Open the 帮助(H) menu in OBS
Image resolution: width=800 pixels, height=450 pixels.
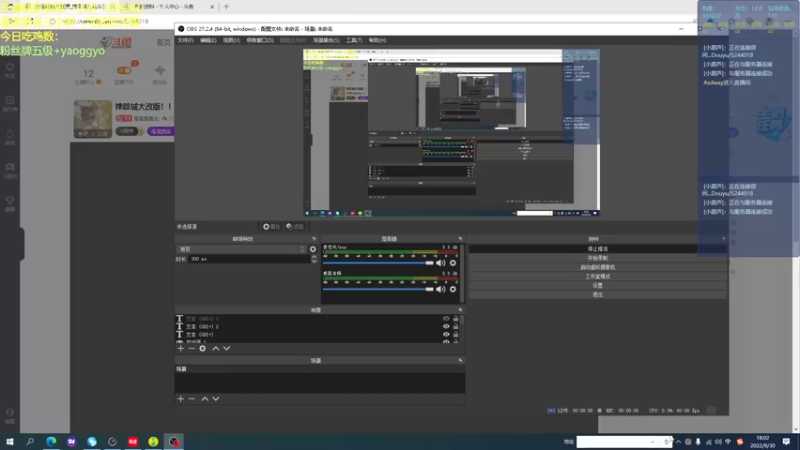[378, 40]
